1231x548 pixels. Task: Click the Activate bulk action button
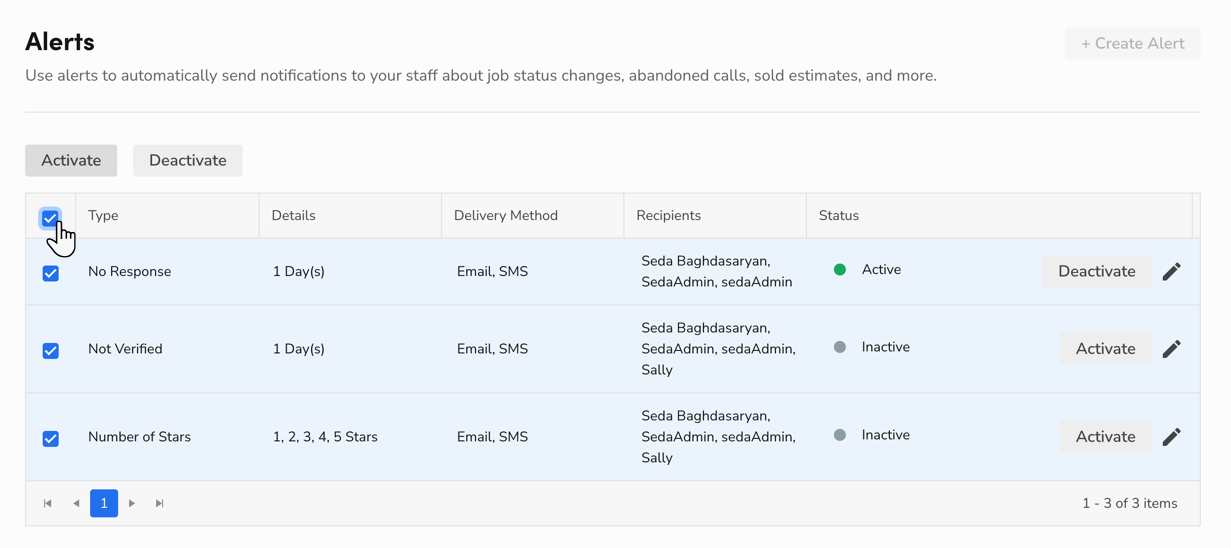pyautogui.click(x=71, y=160)
